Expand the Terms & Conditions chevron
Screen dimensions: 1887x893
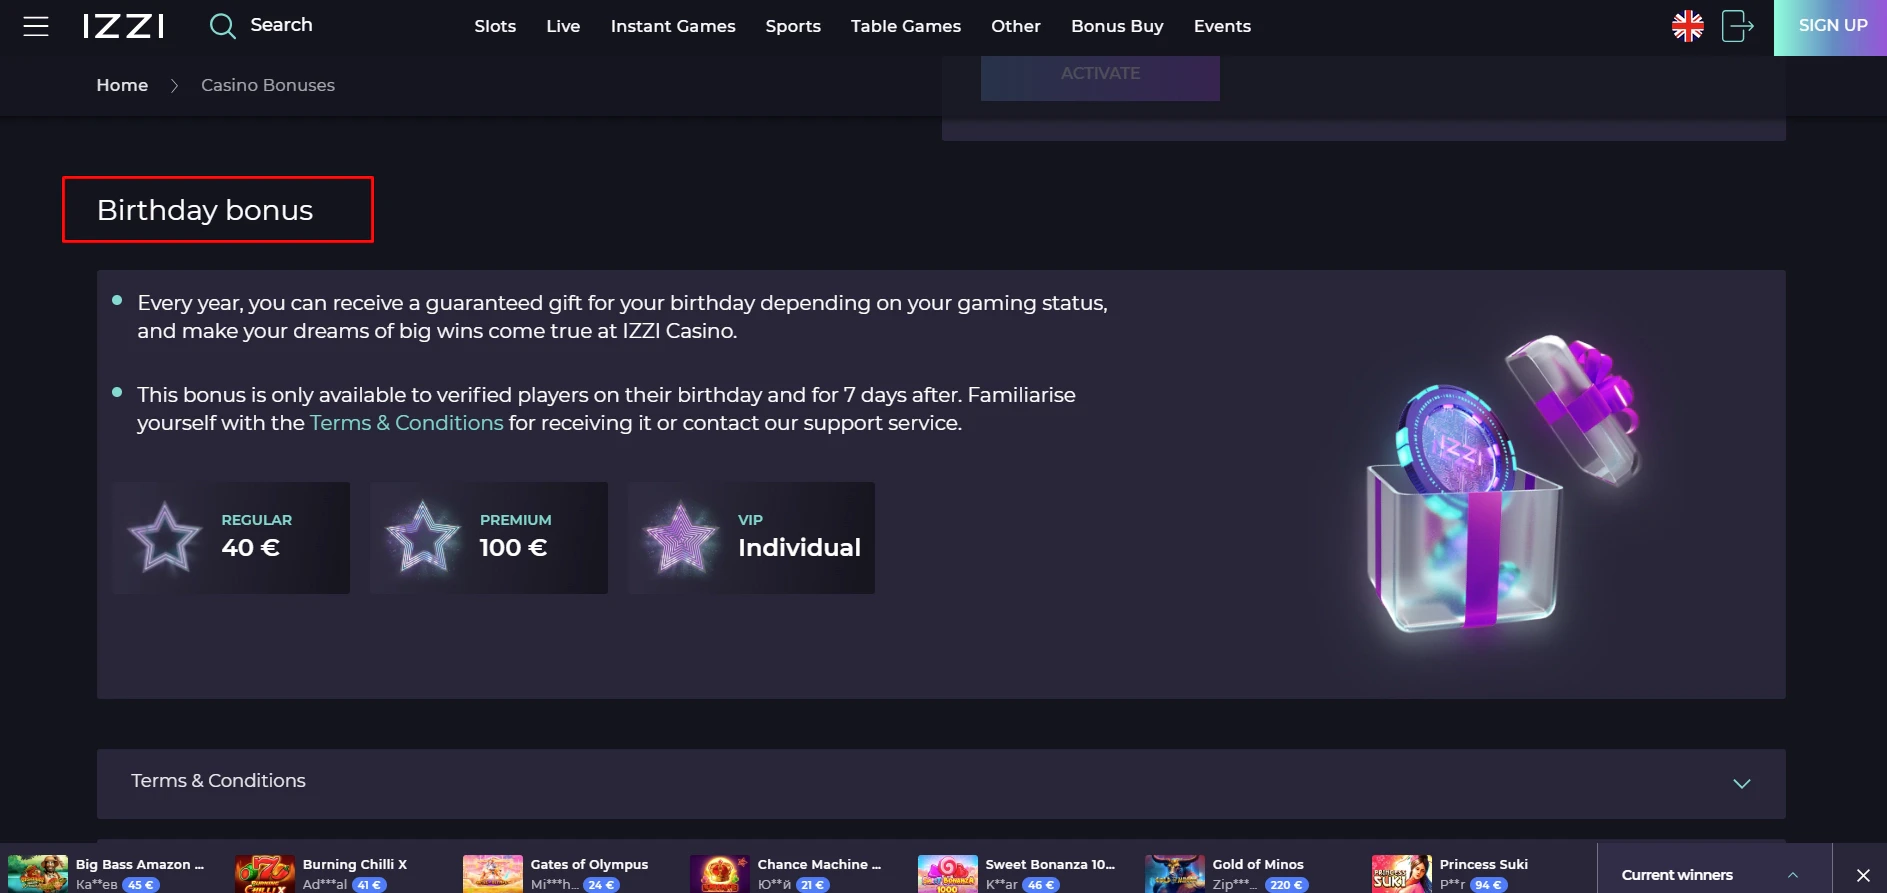coord(1742,784)
